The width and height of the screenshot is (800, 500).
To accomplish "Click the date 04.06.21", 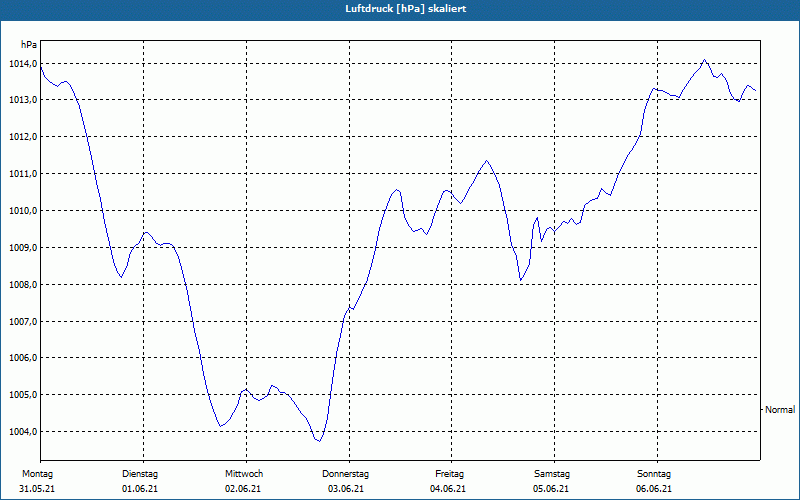I will coord(448,489).
